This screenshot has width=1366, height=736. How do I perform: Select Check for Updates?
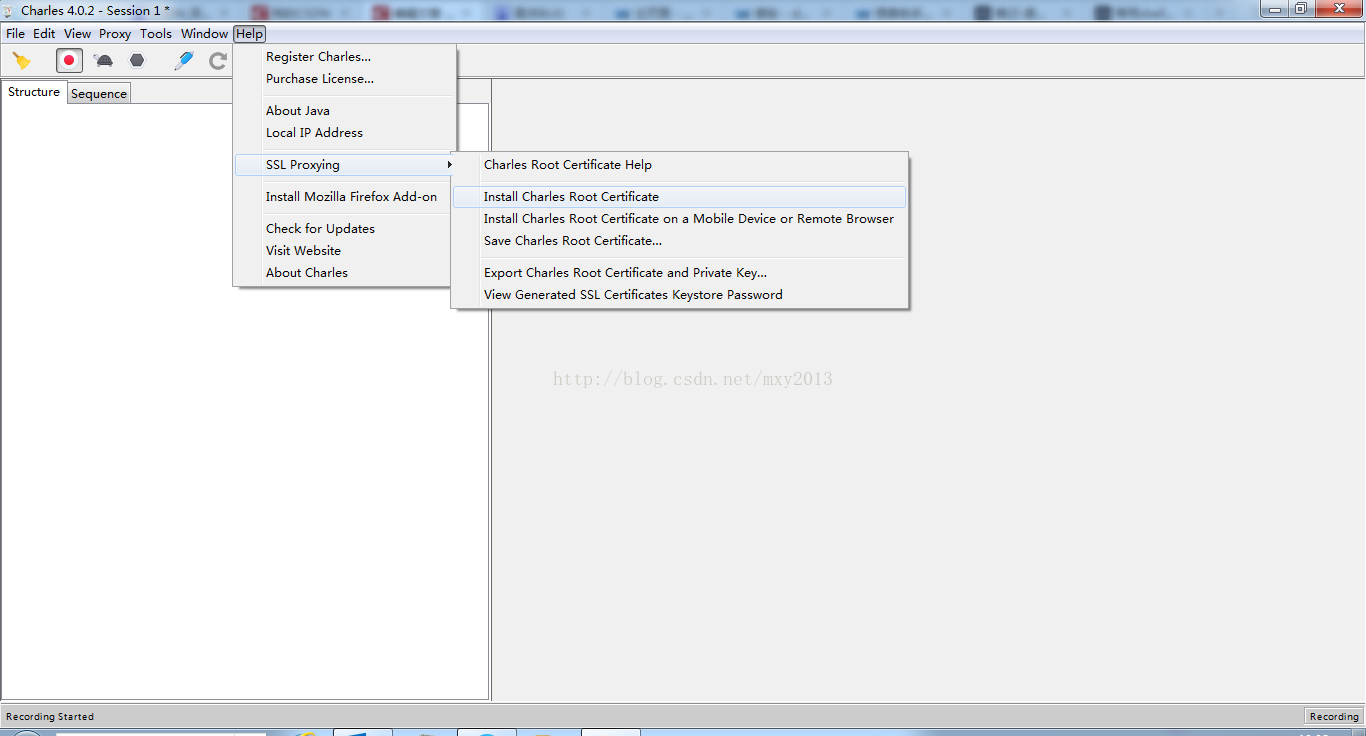345,229
